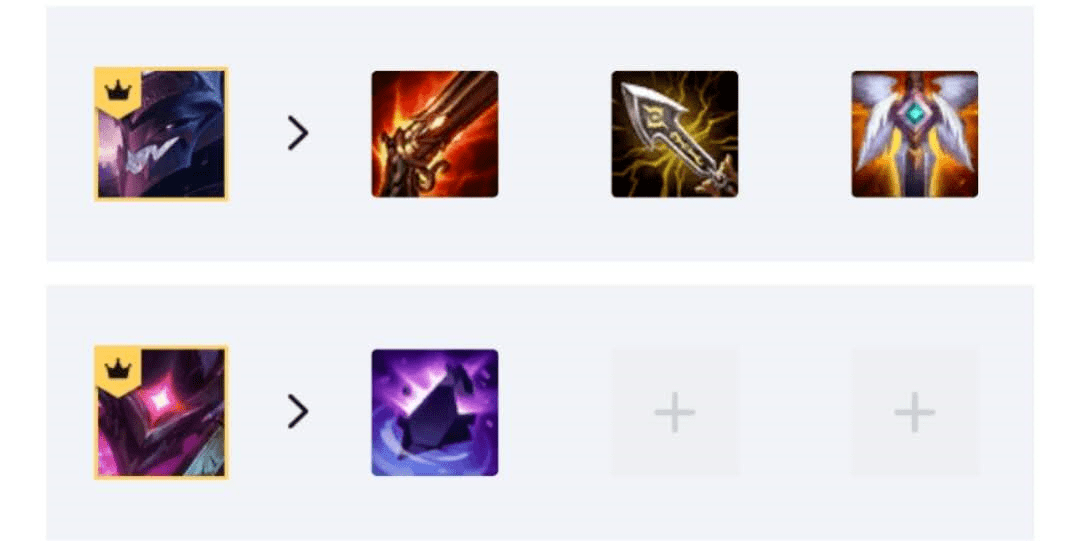The image size is (1080, 541).
Task: Select the red flaming sword item
Action: [435, 134]
